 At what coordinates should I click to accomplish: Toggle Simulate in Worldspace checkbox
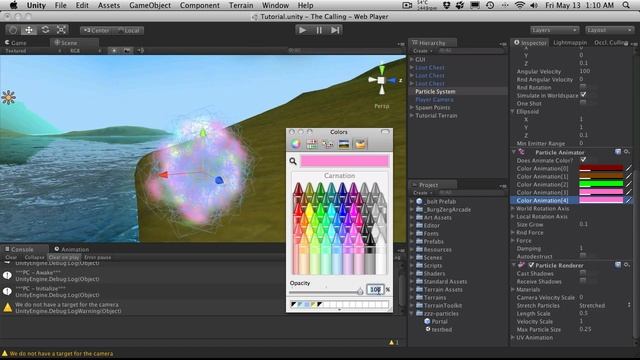pos(583,95)
